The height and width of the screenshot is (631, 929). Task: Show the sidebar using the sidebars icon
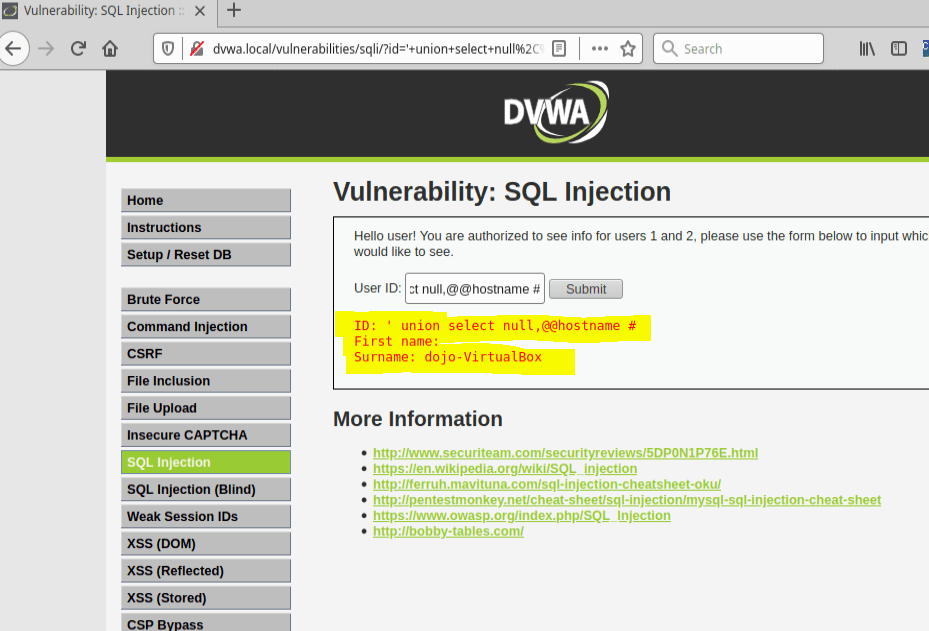(x=899, y=49)
